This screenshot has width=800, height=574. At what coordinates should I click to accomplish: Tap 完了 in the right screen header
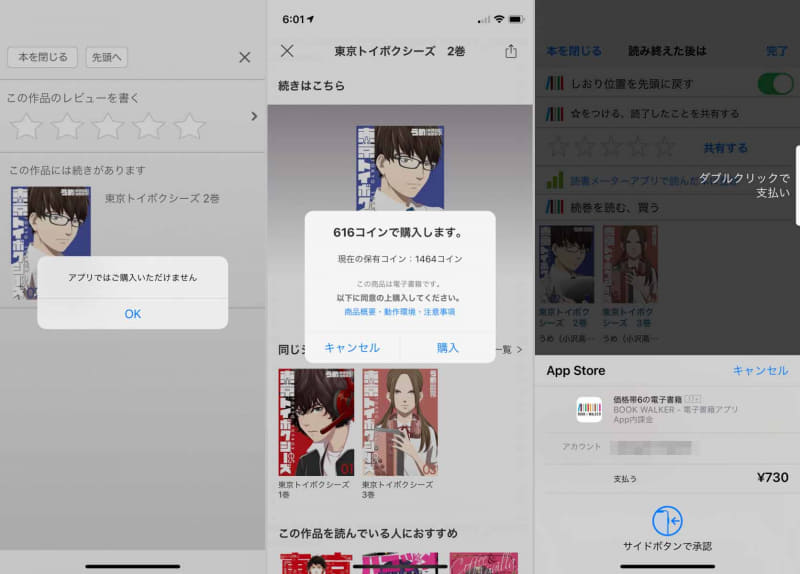pyautogui.click(x=777, y=51)
